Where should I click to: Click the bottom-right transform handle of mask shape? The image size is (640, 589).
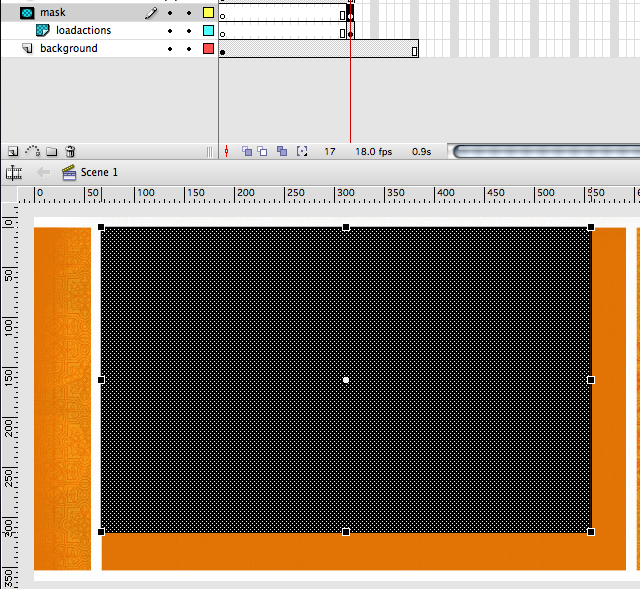tap(591, 532)
